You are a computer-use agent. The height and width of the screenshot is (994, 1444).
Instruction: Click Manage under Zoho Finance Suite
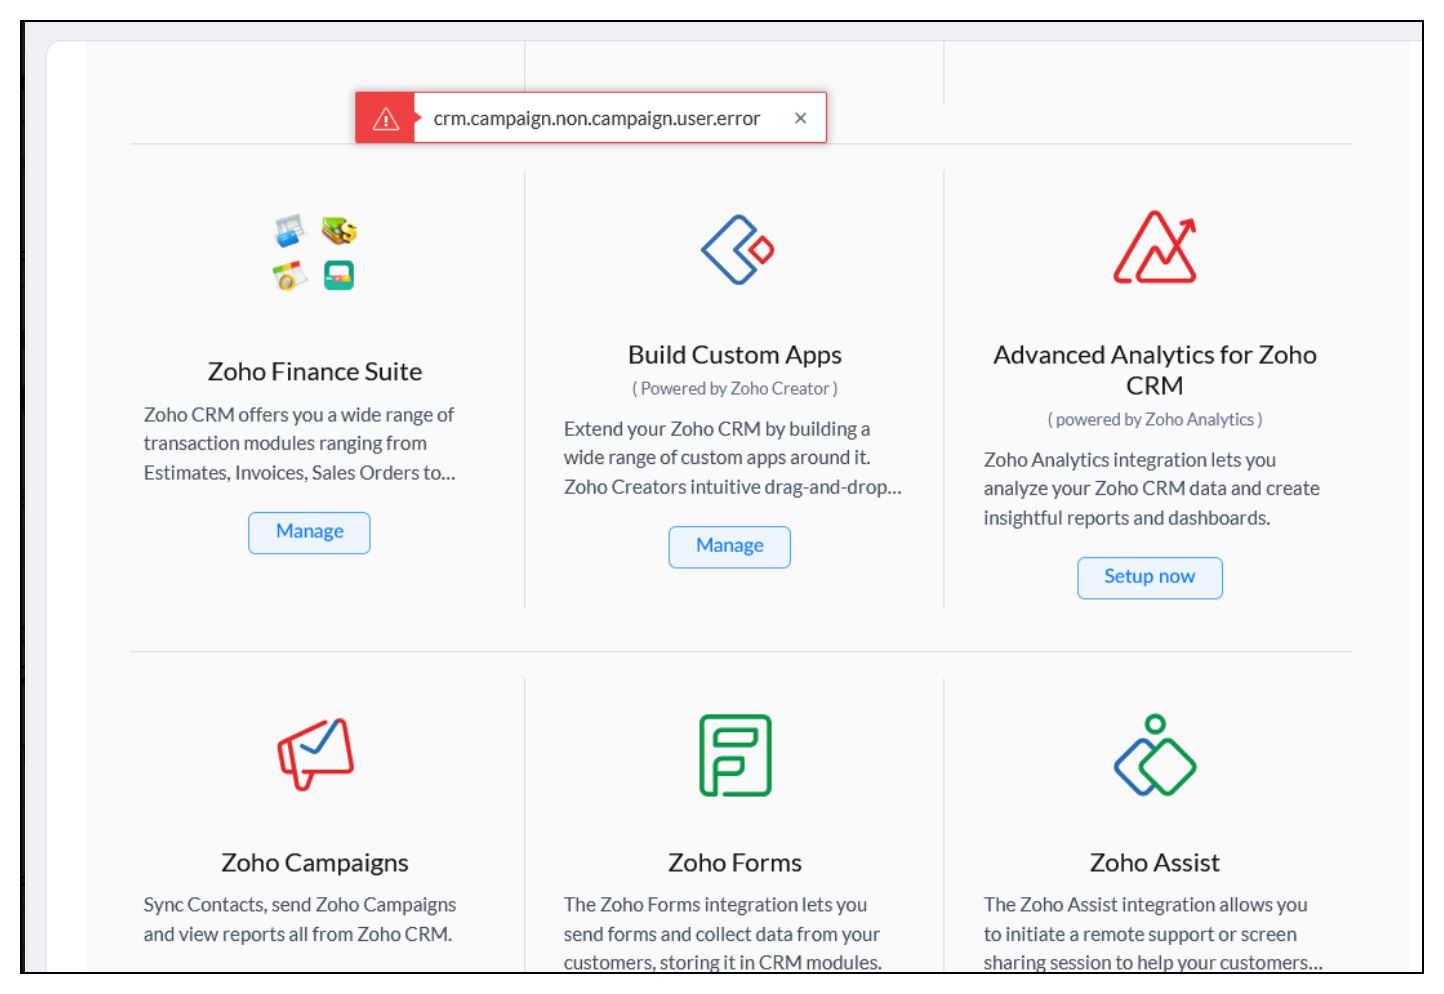(309, 532)
